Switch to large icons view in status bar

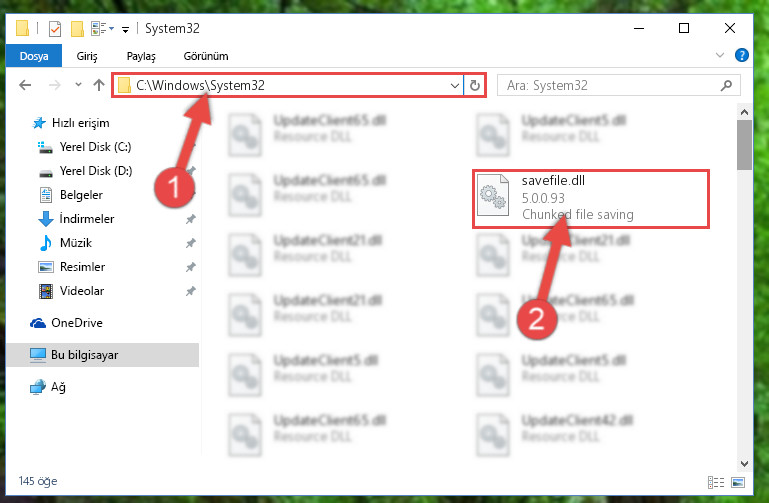(738, 482)
